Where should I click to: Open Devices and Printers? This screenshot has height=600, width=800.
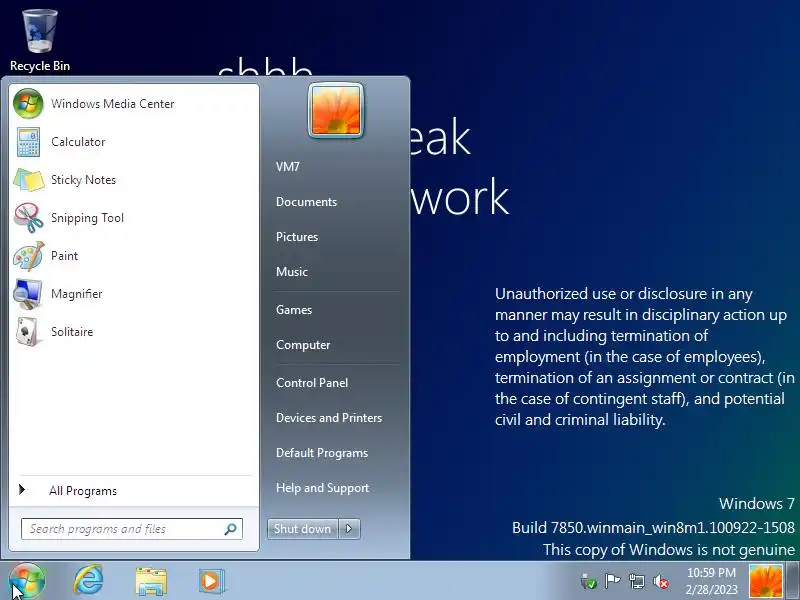pyautogui.click(x=329, y=418)
